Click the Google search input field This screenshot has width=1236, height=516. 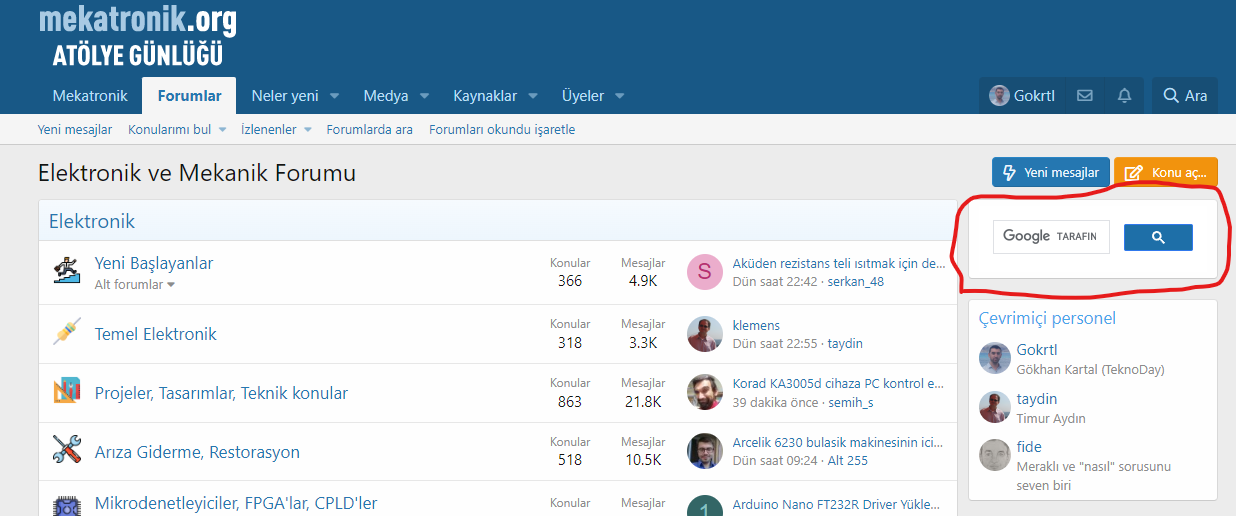tap(1051, 237)
